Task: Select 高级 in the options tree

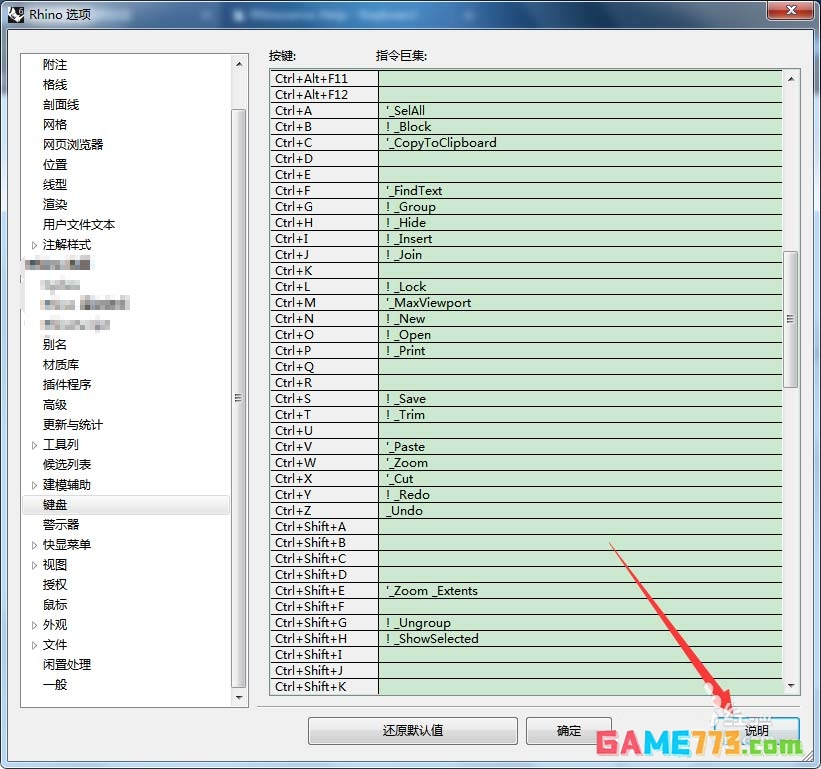Action: (x=55, y=405)
